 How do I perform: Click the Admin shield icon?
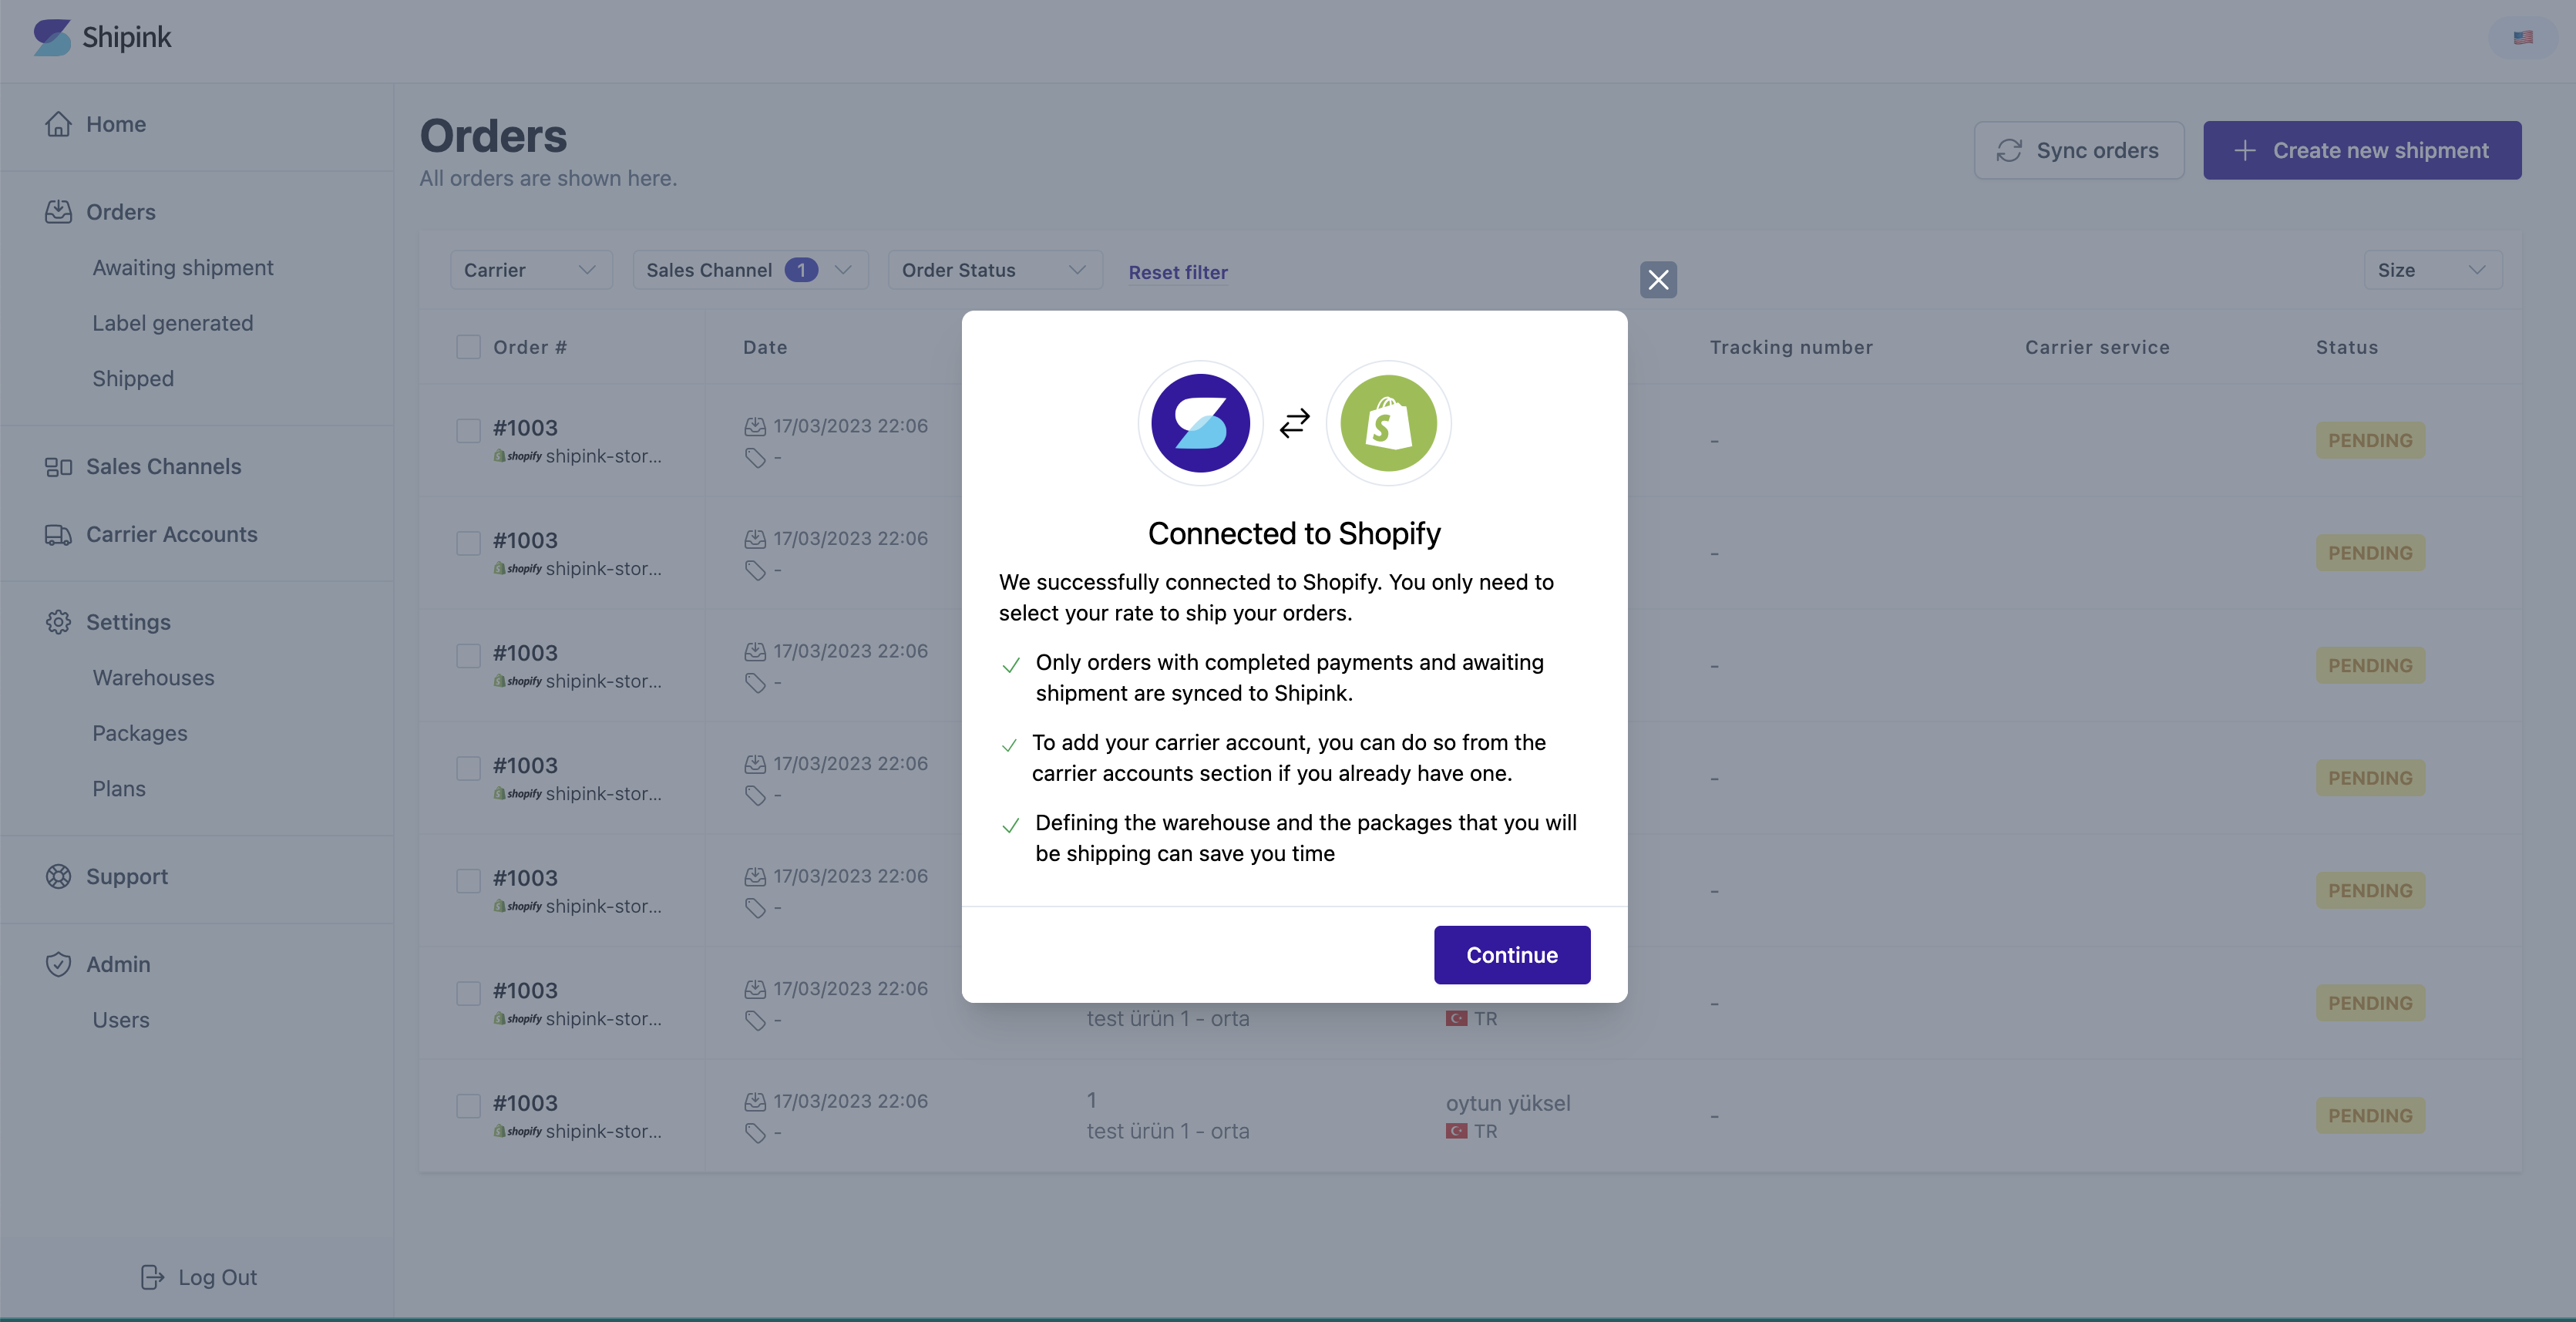tap(58, 964)
